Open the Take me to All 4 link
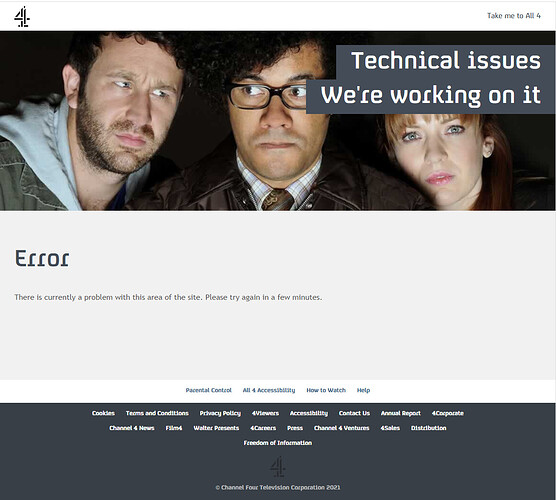Viewport: 556px width, 500px height. (513, 16)
